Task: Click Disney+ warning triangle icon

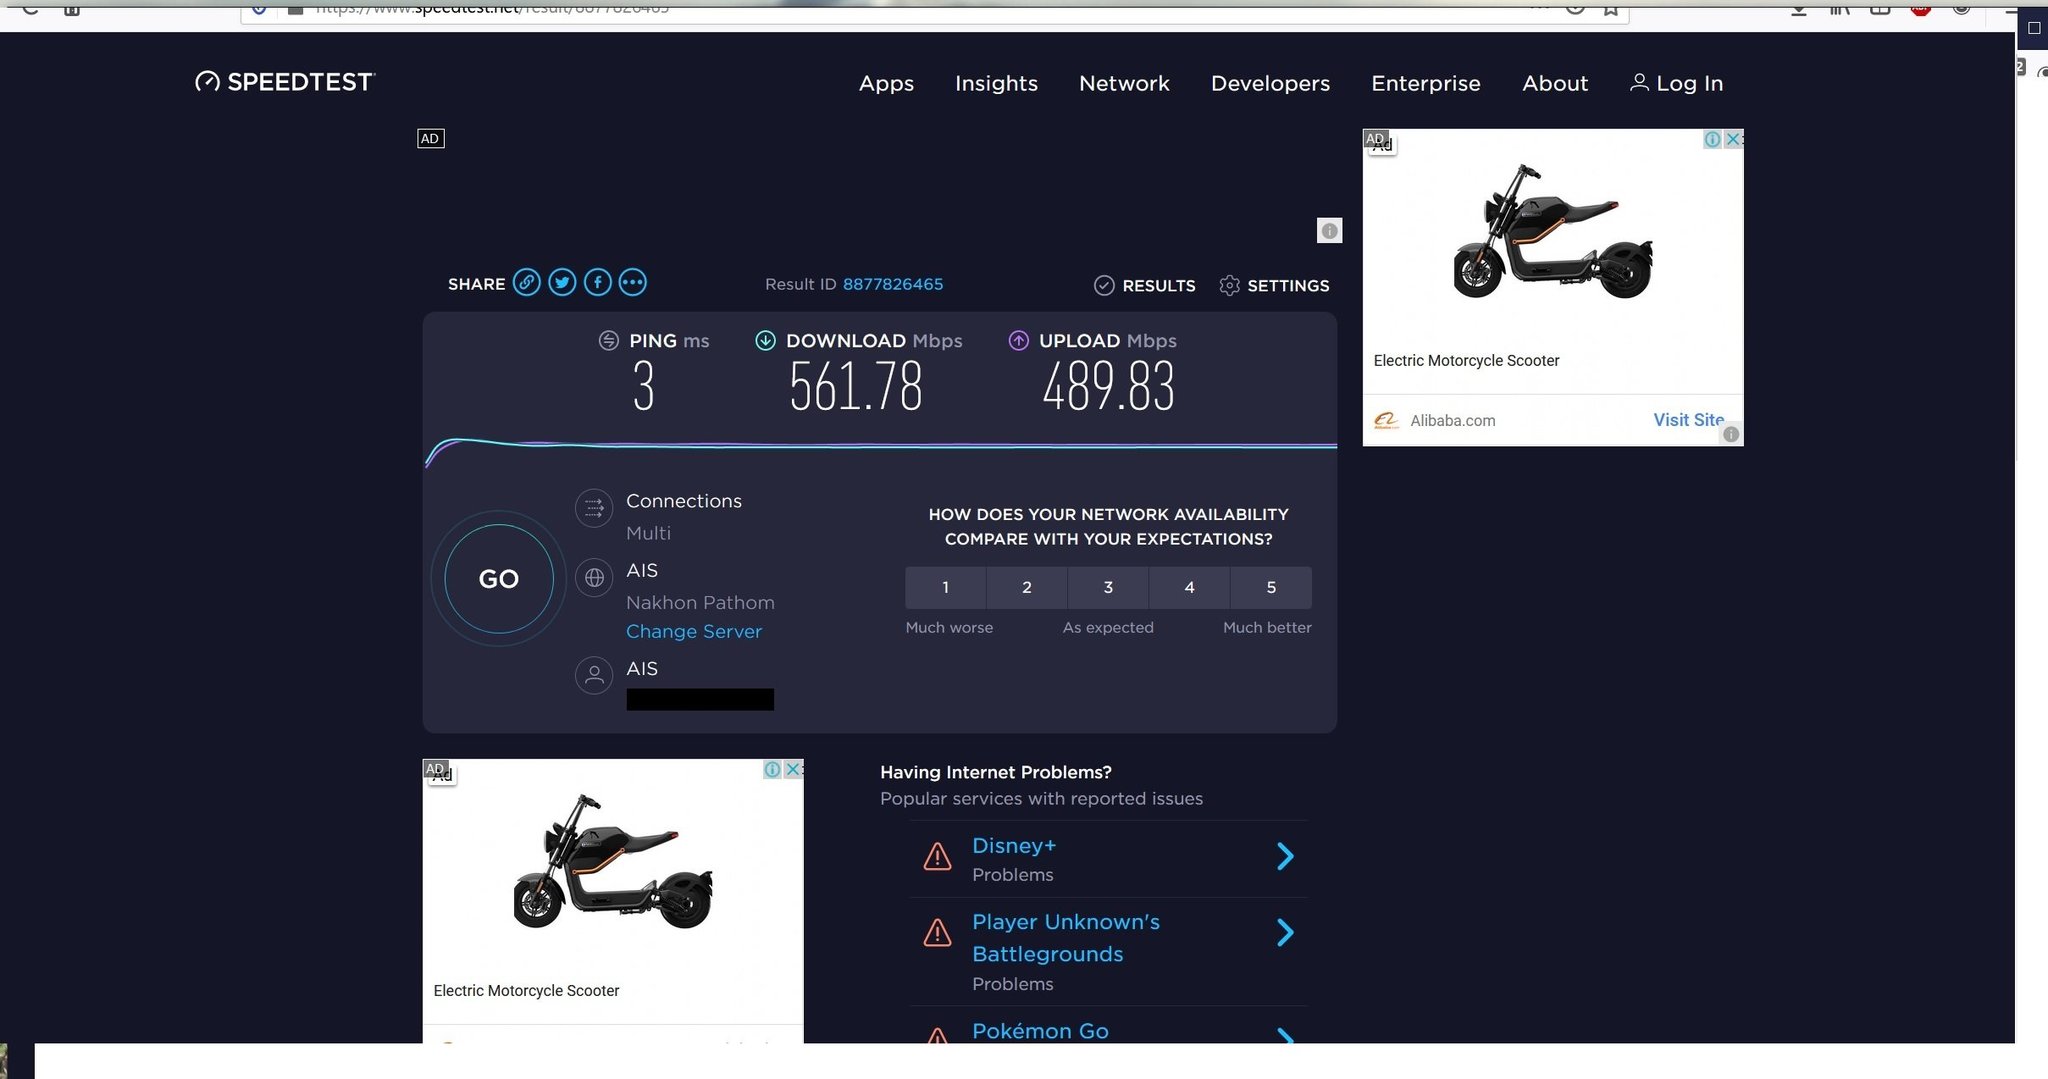Action: coord(937,857)
